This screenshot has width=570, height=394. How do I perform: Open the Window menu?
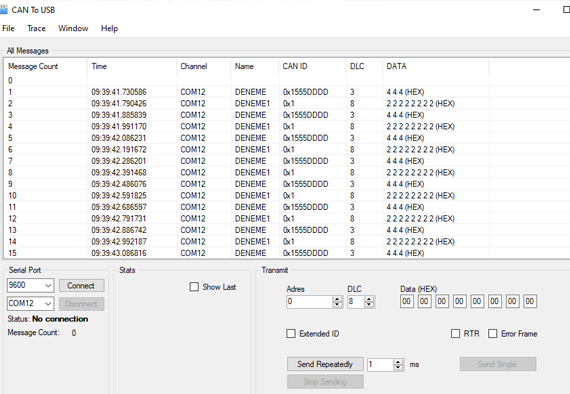click(x=73, y=28)
